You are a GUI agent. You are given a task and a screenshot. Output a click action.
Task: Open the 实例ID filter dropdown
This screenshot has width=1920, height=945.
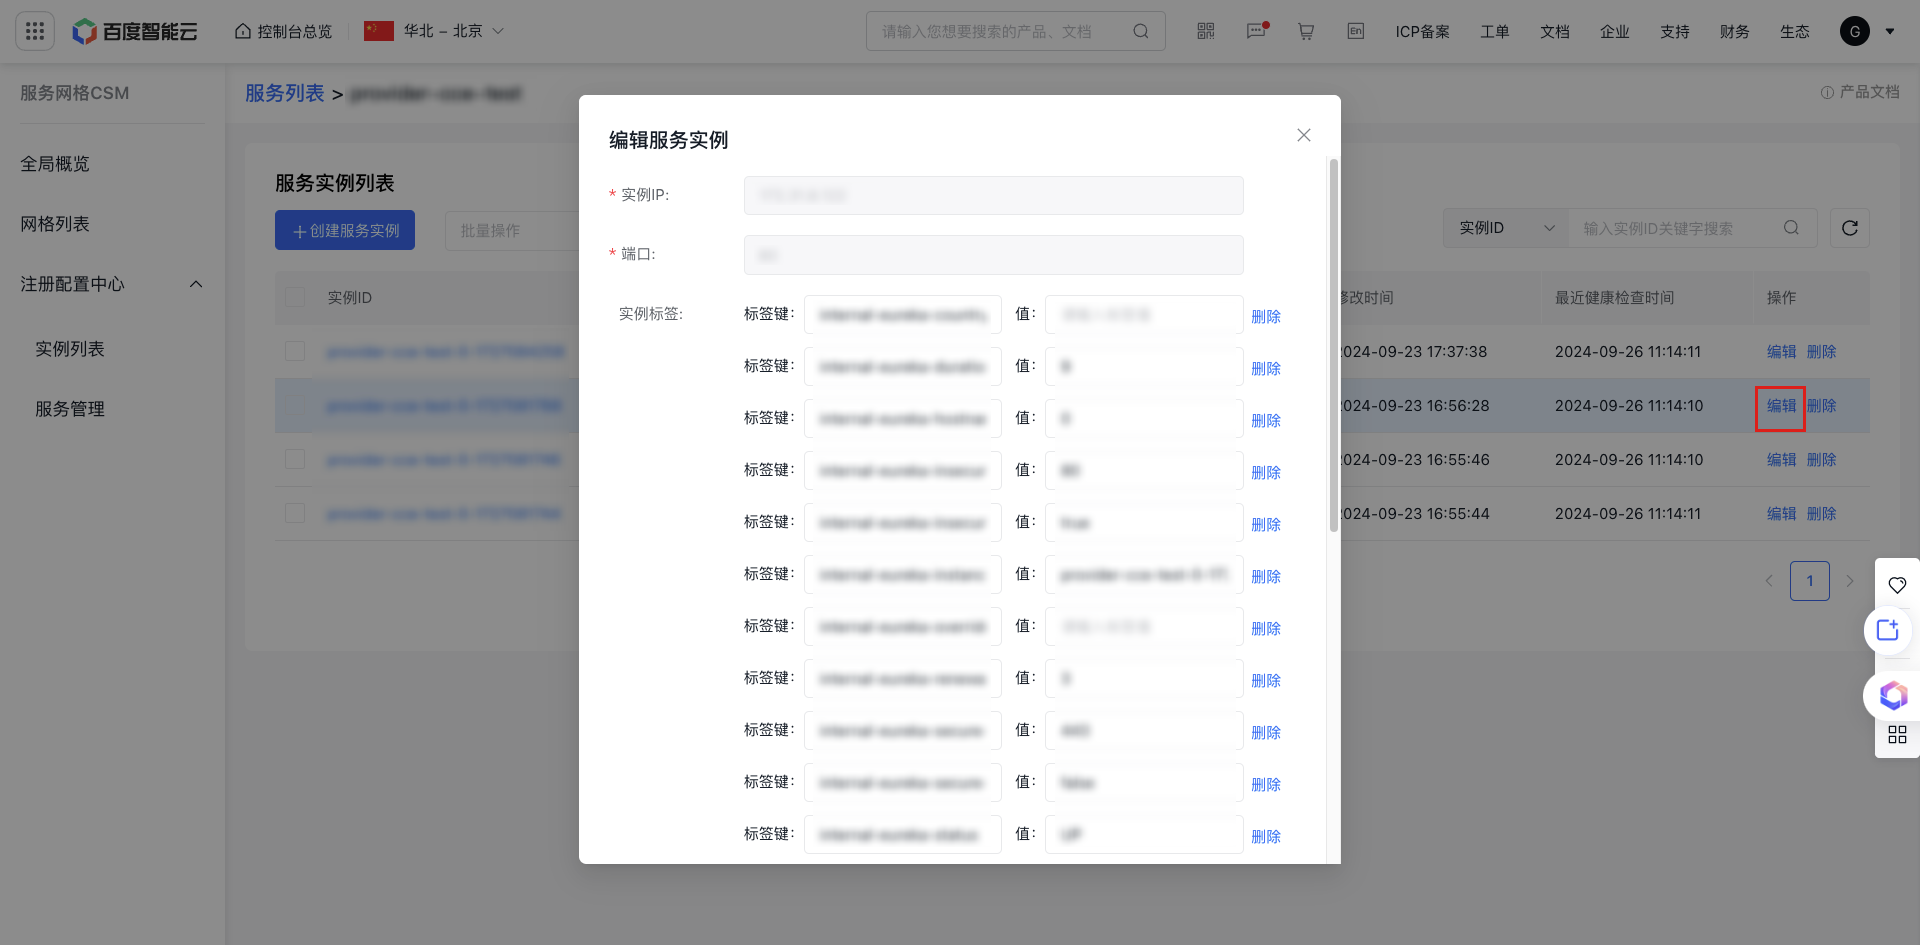click(x=1506, y=228)
